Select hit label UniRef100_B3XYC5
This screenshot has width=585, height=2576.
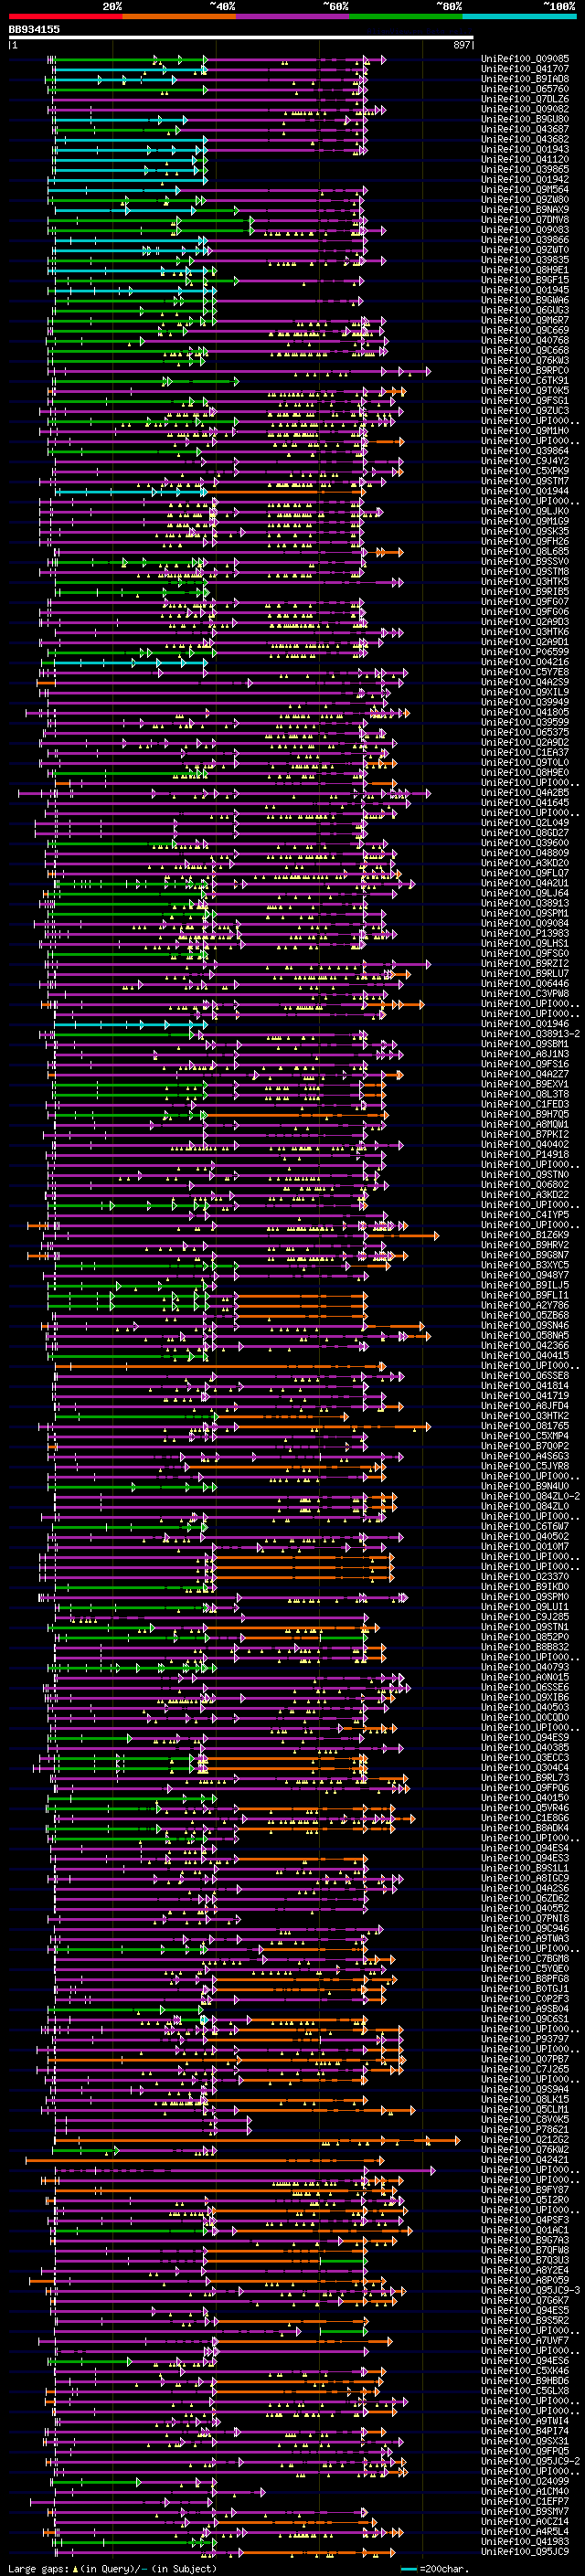[525, 1265]
